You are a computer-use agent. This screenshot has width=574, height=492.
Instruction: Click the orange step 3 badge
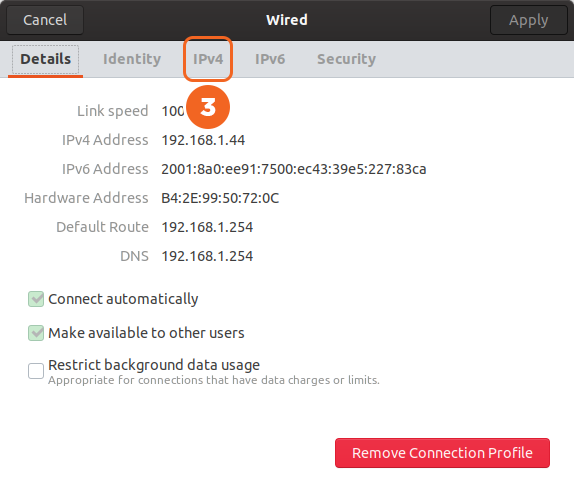pyautogui.click(x=208, y=107)
